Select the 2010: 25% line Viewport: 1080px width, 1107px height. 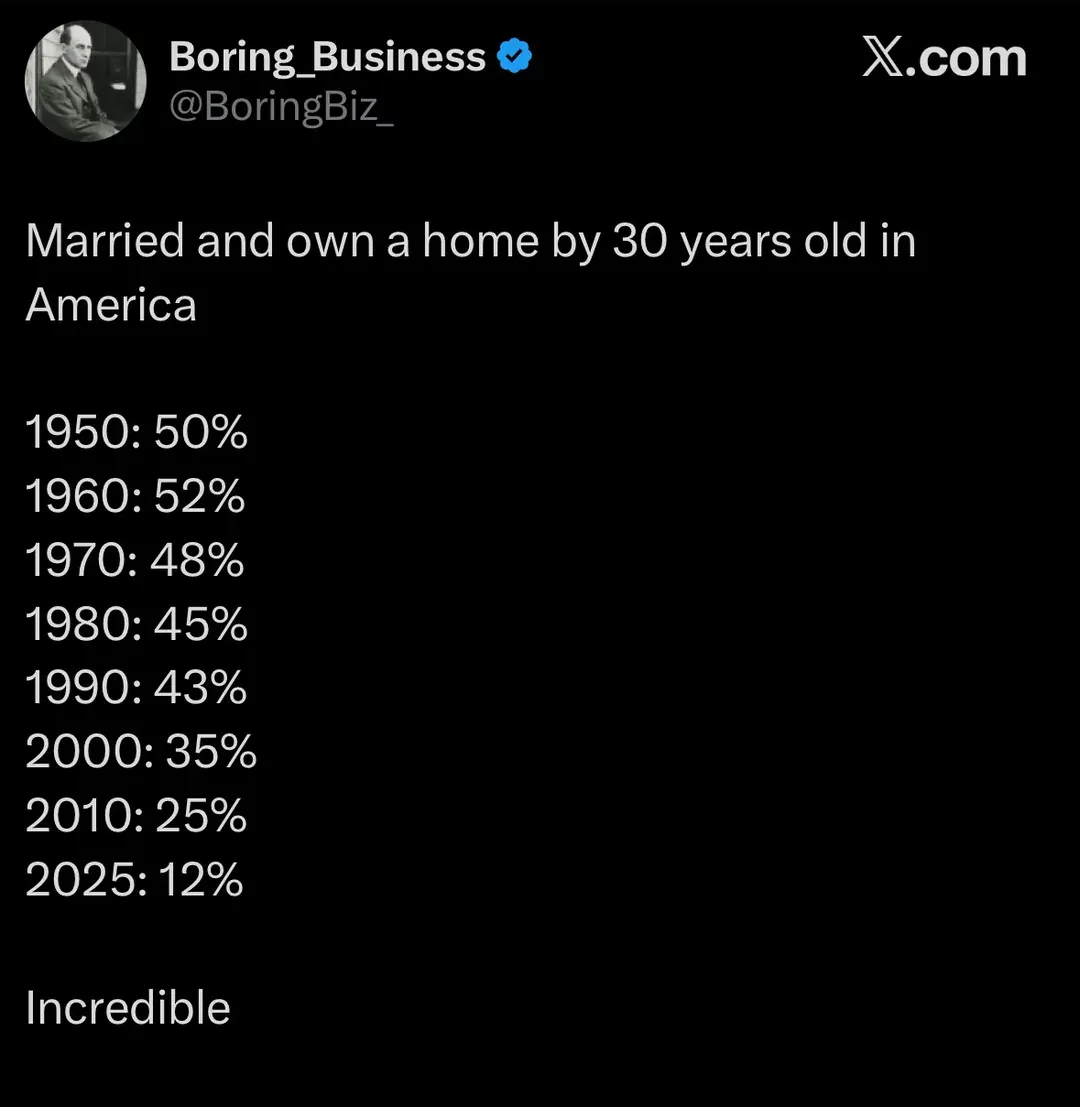pyautogui.click(x=136, y=815)
